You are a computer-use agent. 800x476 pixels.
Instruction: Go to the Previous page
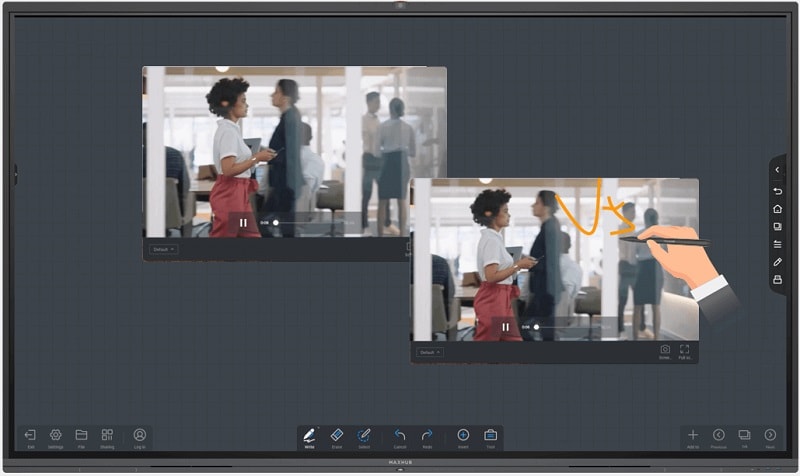click(x=719, y=435)
